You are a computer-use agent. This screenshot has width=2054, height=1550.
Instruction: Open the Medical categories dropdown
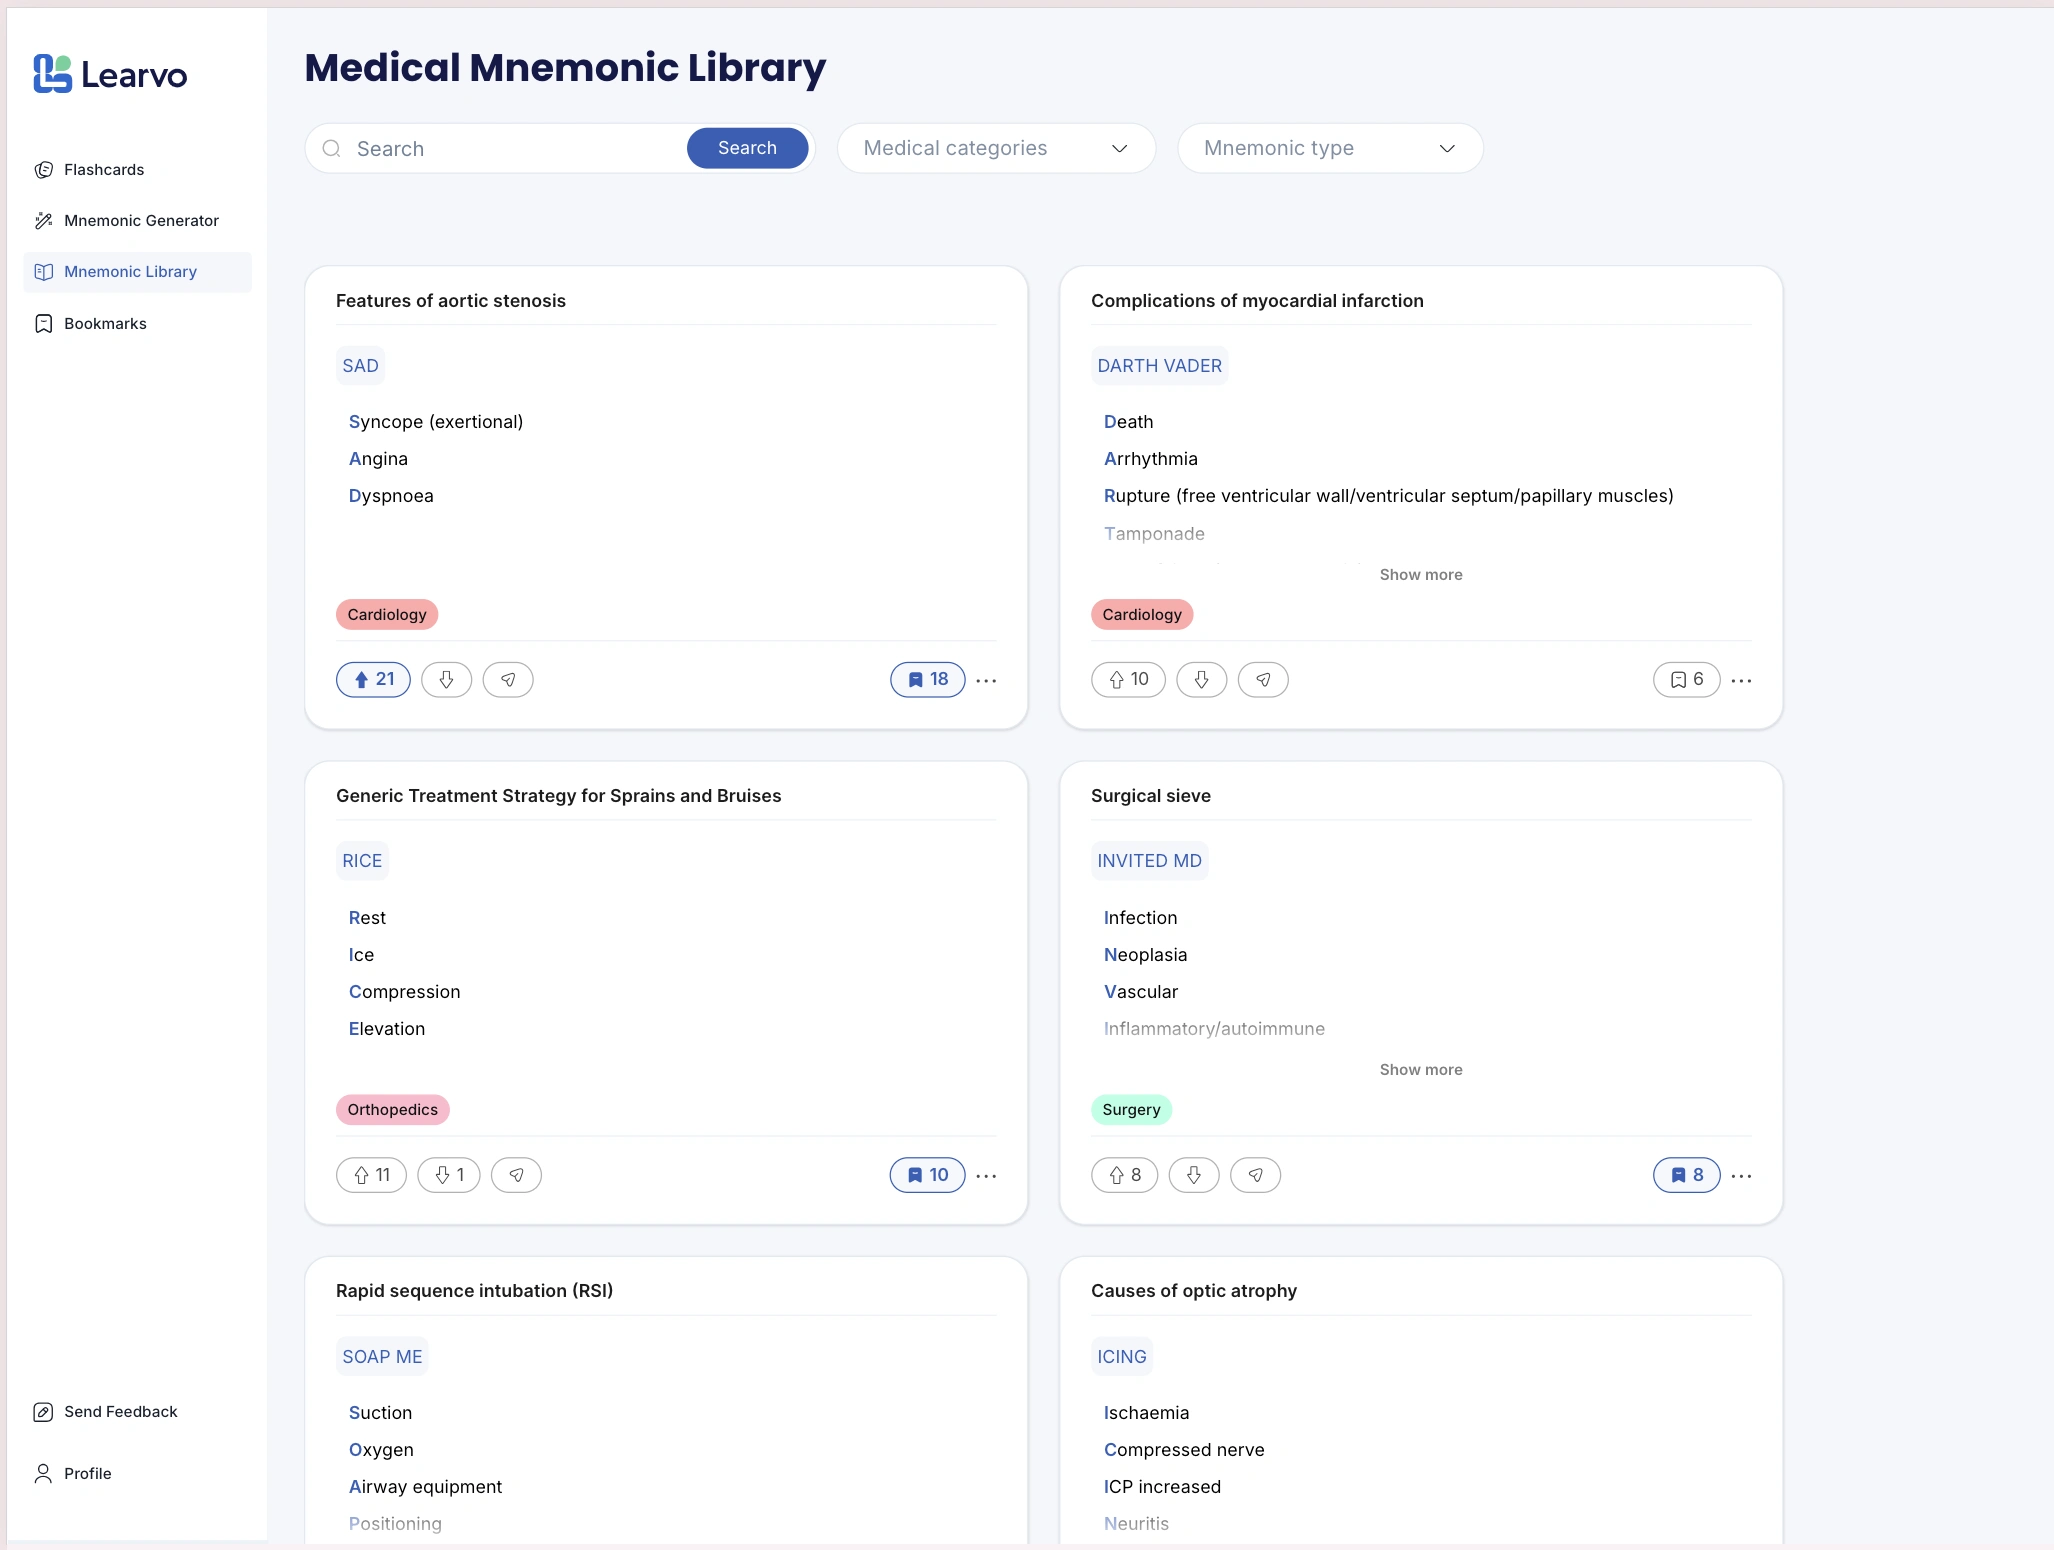(x=996, y=148)
